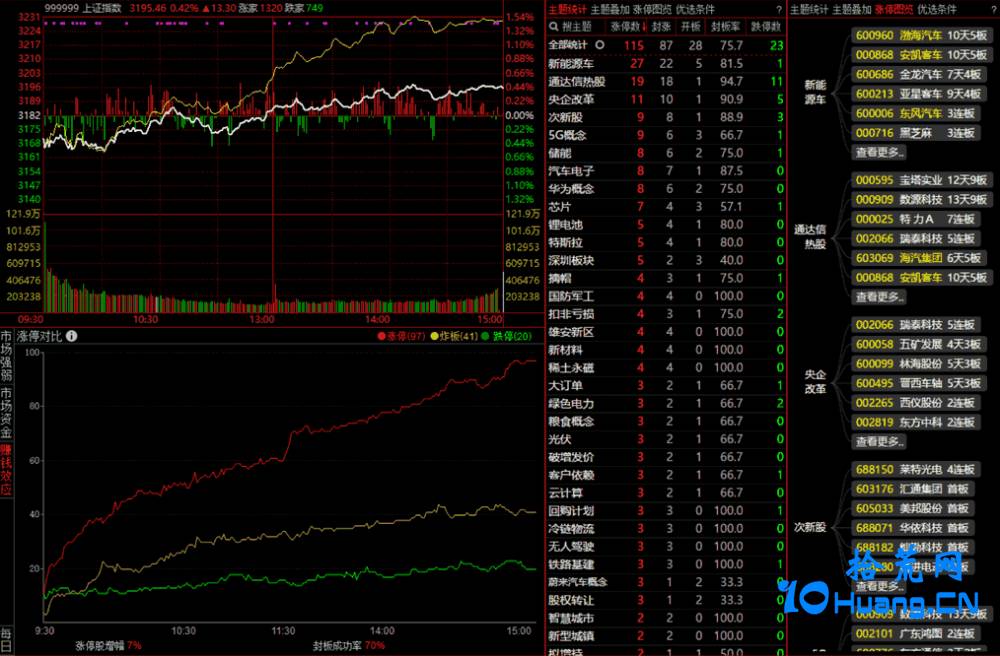This screenshot has width=1000, height=656.
Task: Click the help question mark above the theme table
Action: (779, 10)
